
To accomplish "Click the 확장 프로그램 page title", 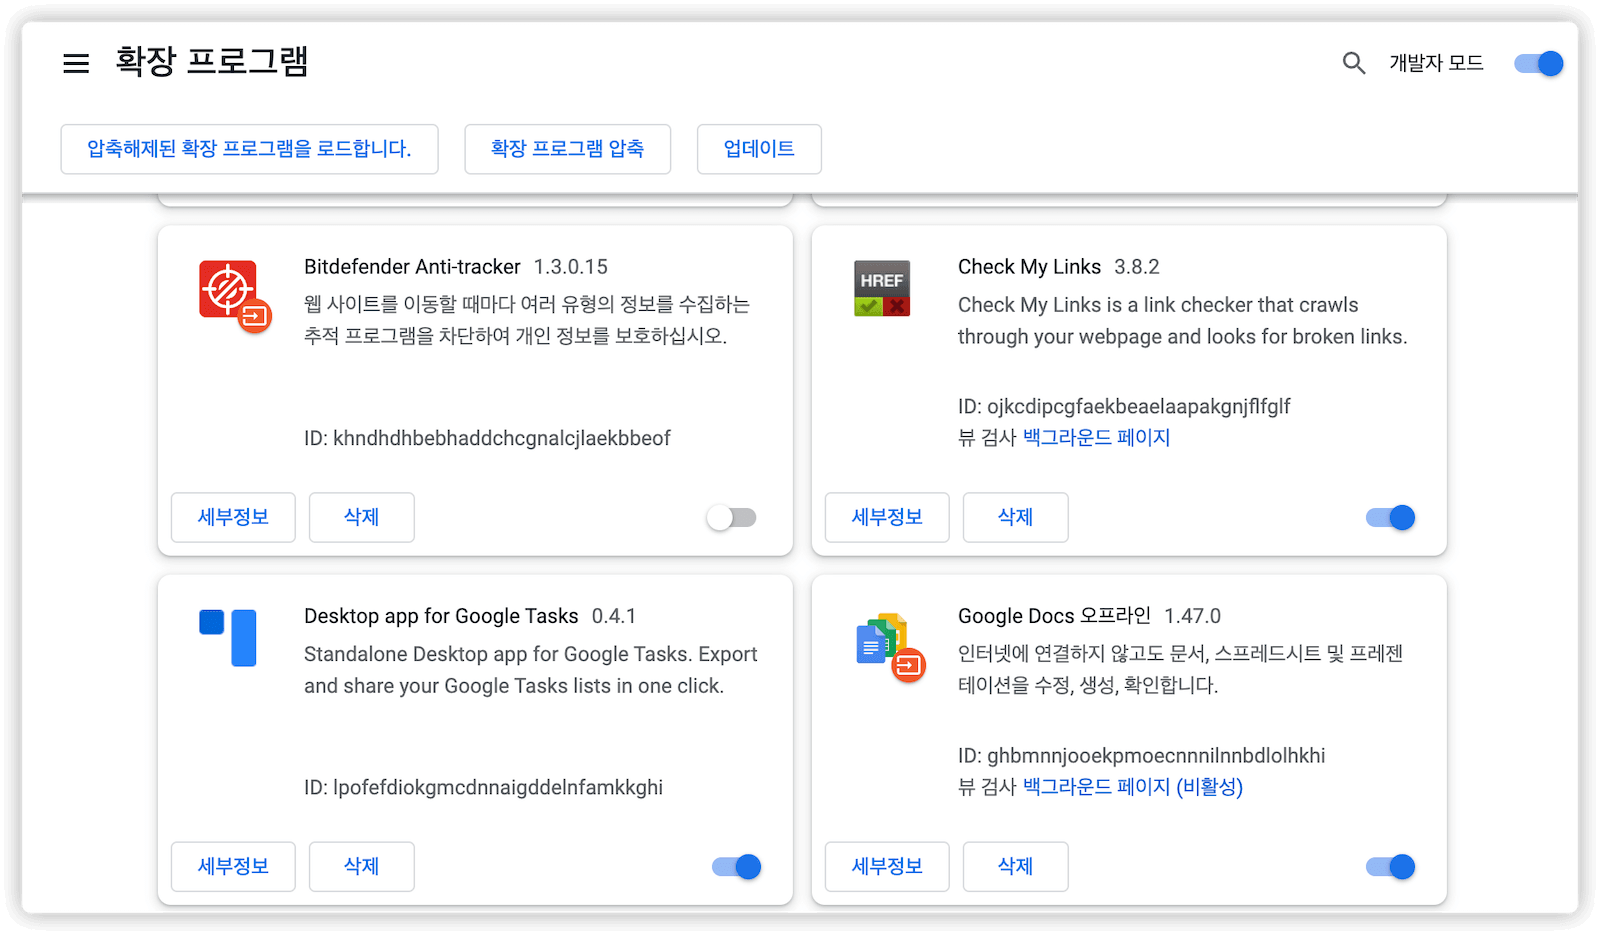I will (212, 61).
